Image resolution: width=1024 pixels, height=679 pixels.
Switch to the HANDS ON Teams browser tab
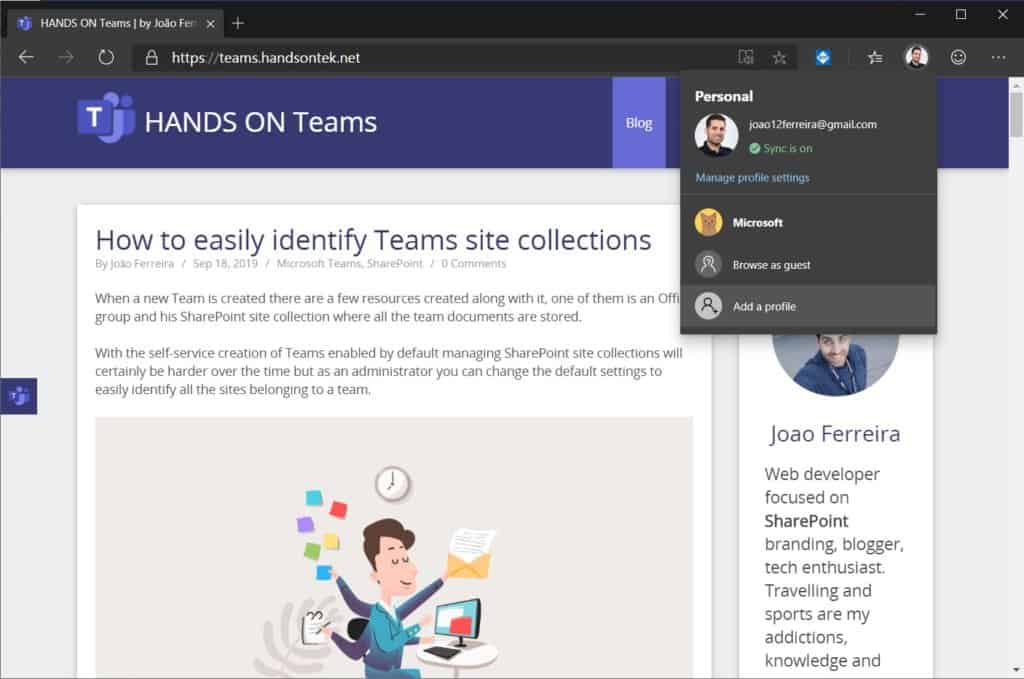(110, 19)
